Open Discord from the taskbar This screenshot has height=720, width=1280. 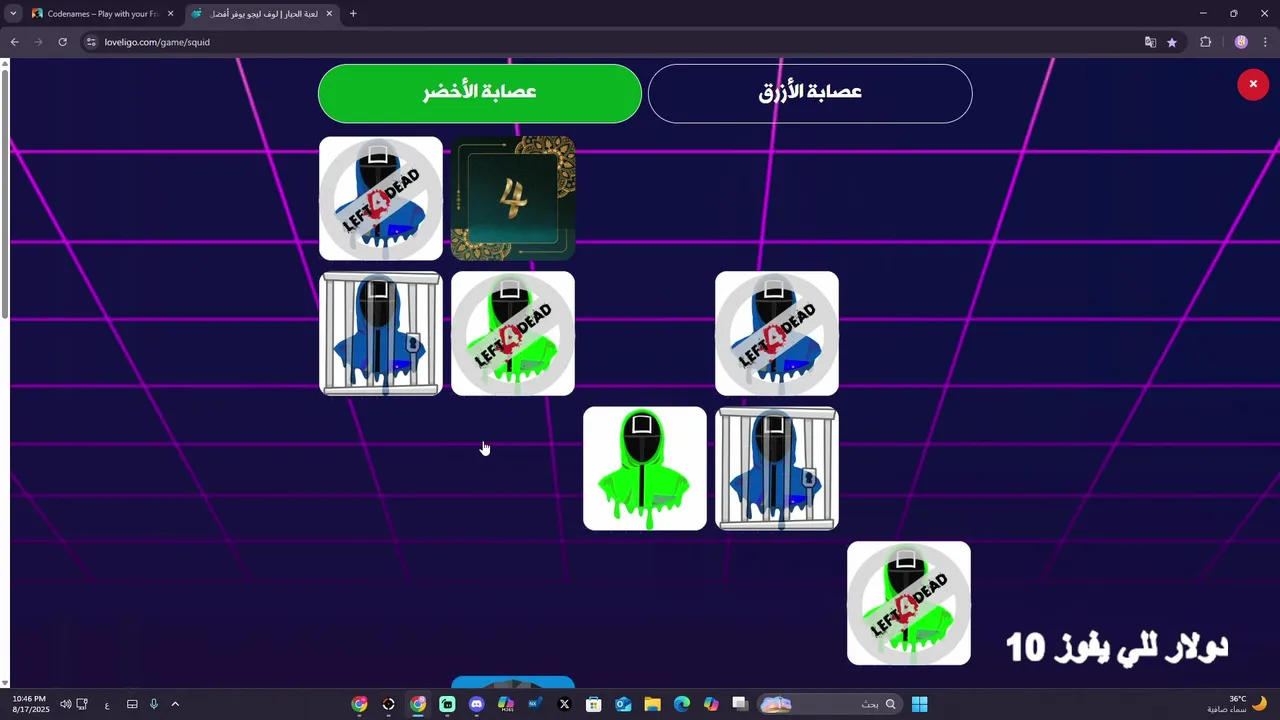pyautogui.click(x=477, y=704)
